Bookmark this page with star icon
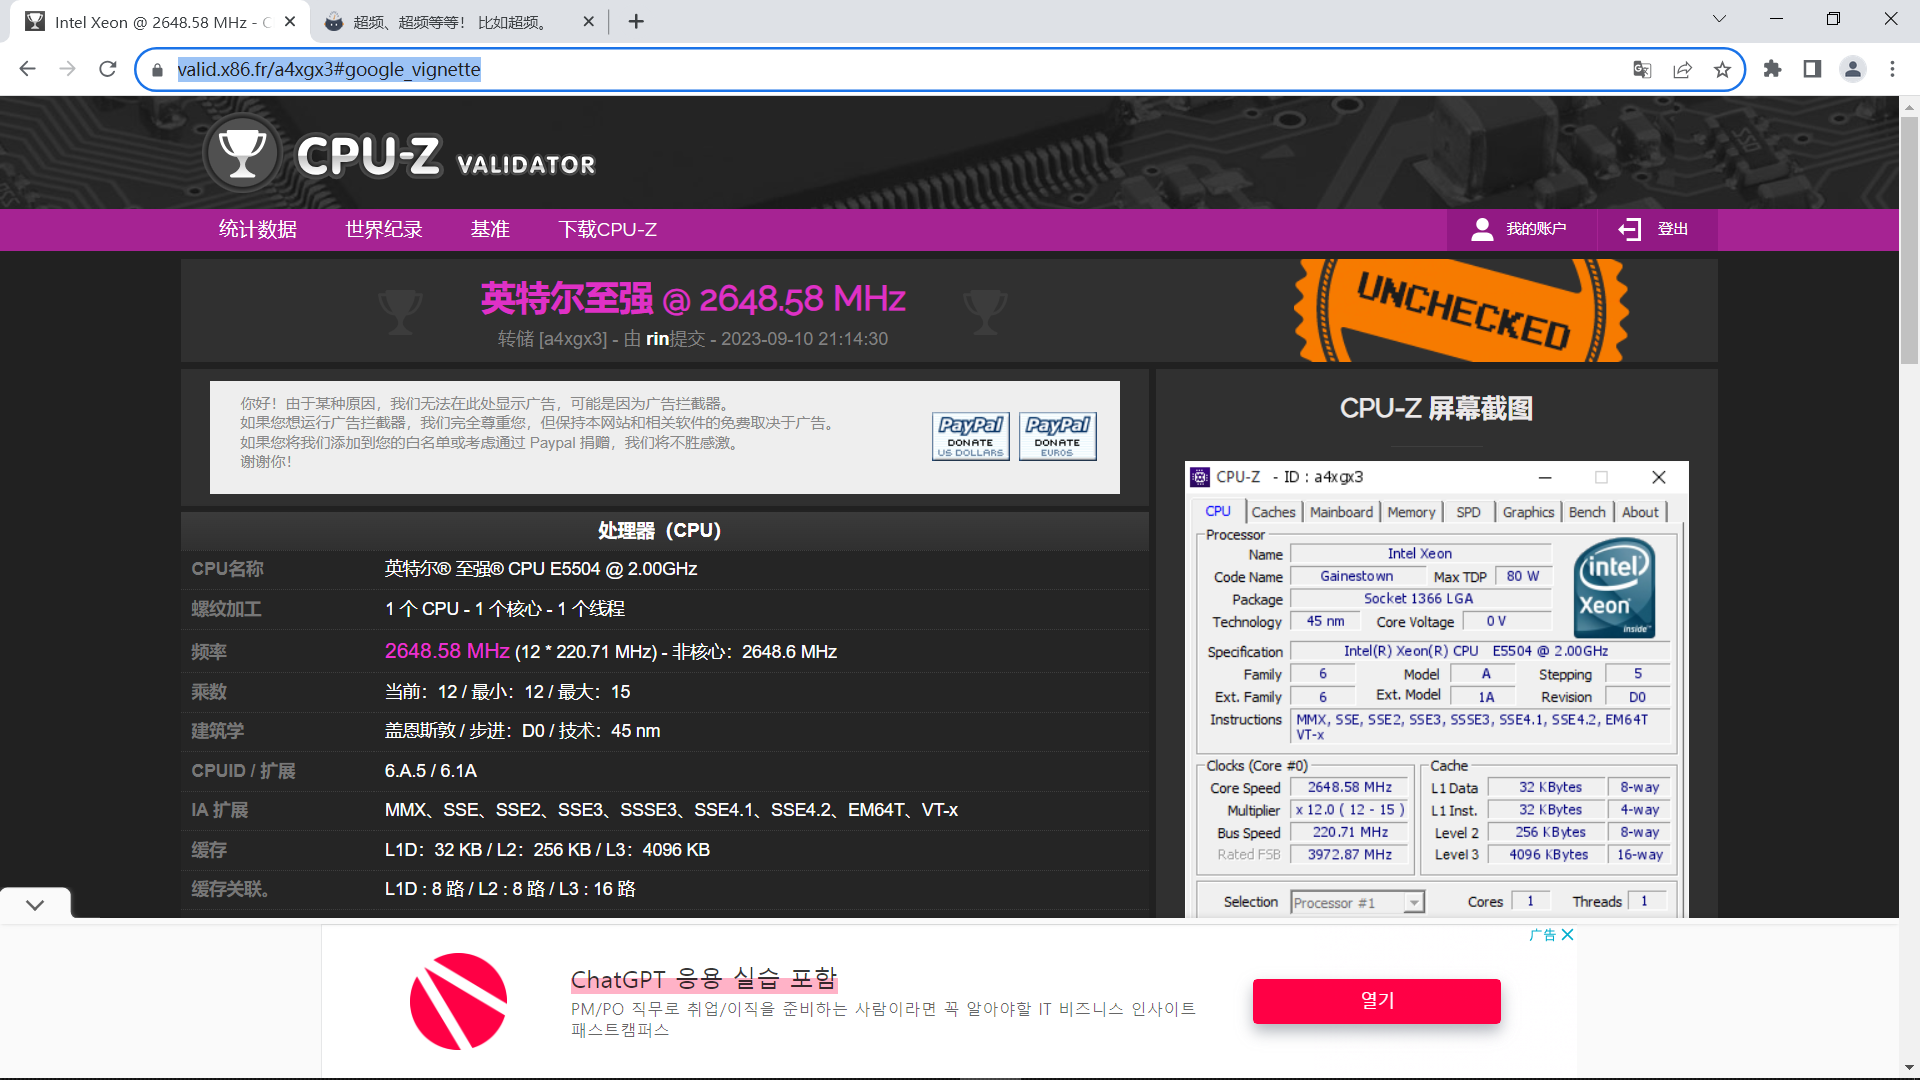 pyautogui.click(x=1722, y=69)
